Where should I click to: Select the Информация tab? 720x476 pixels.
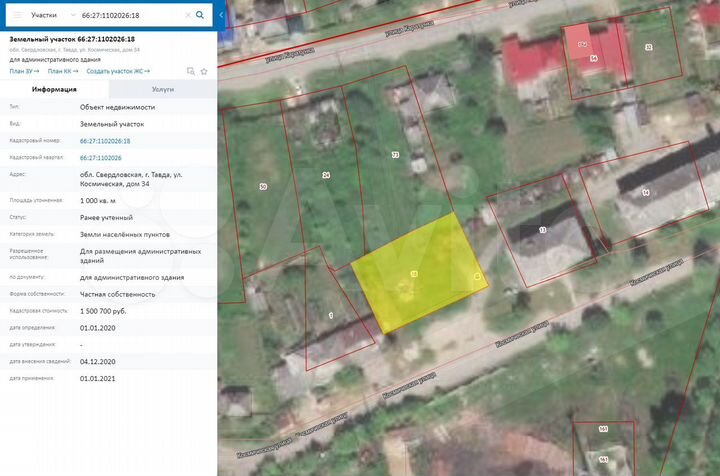pos(55,89)
